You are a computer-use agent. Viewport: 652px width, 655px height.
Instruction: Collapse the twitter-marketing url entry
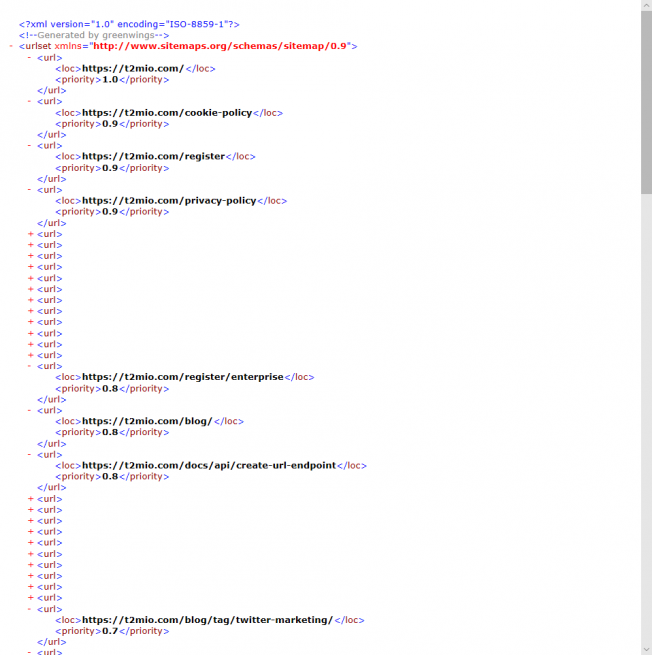29,609
